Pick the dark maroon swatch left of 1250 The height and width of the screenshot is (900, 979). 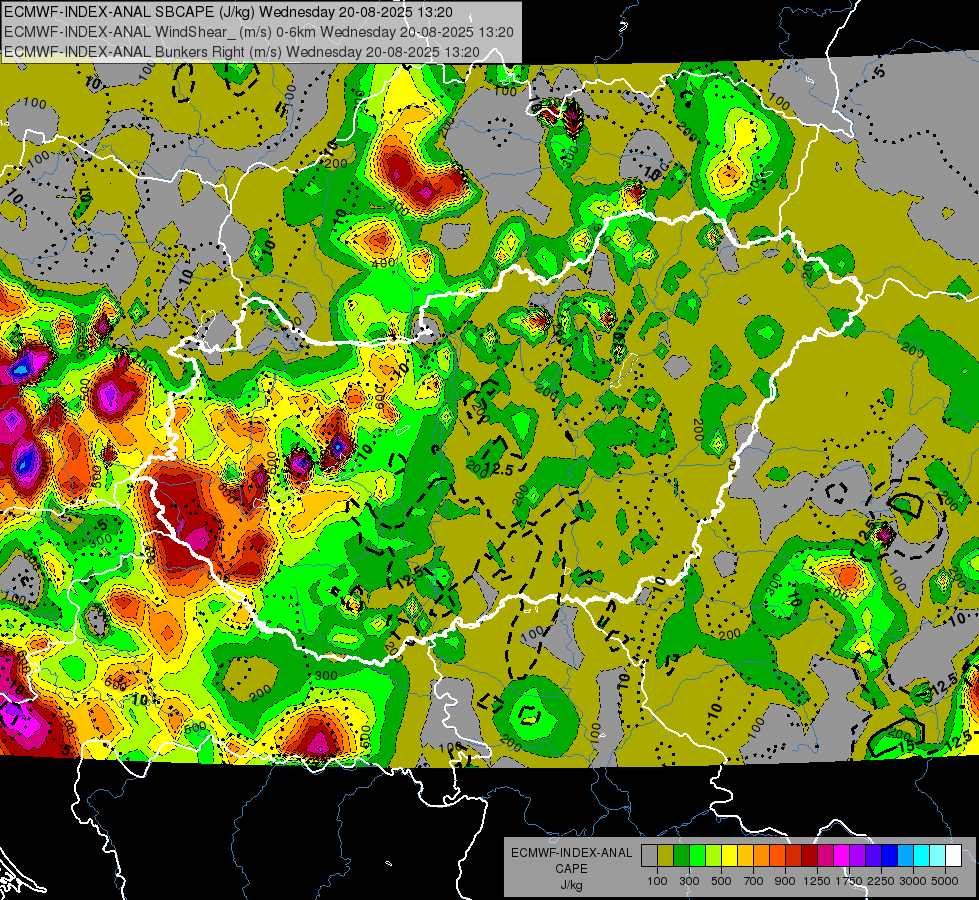pyautogui.click(x=809, y=856)
